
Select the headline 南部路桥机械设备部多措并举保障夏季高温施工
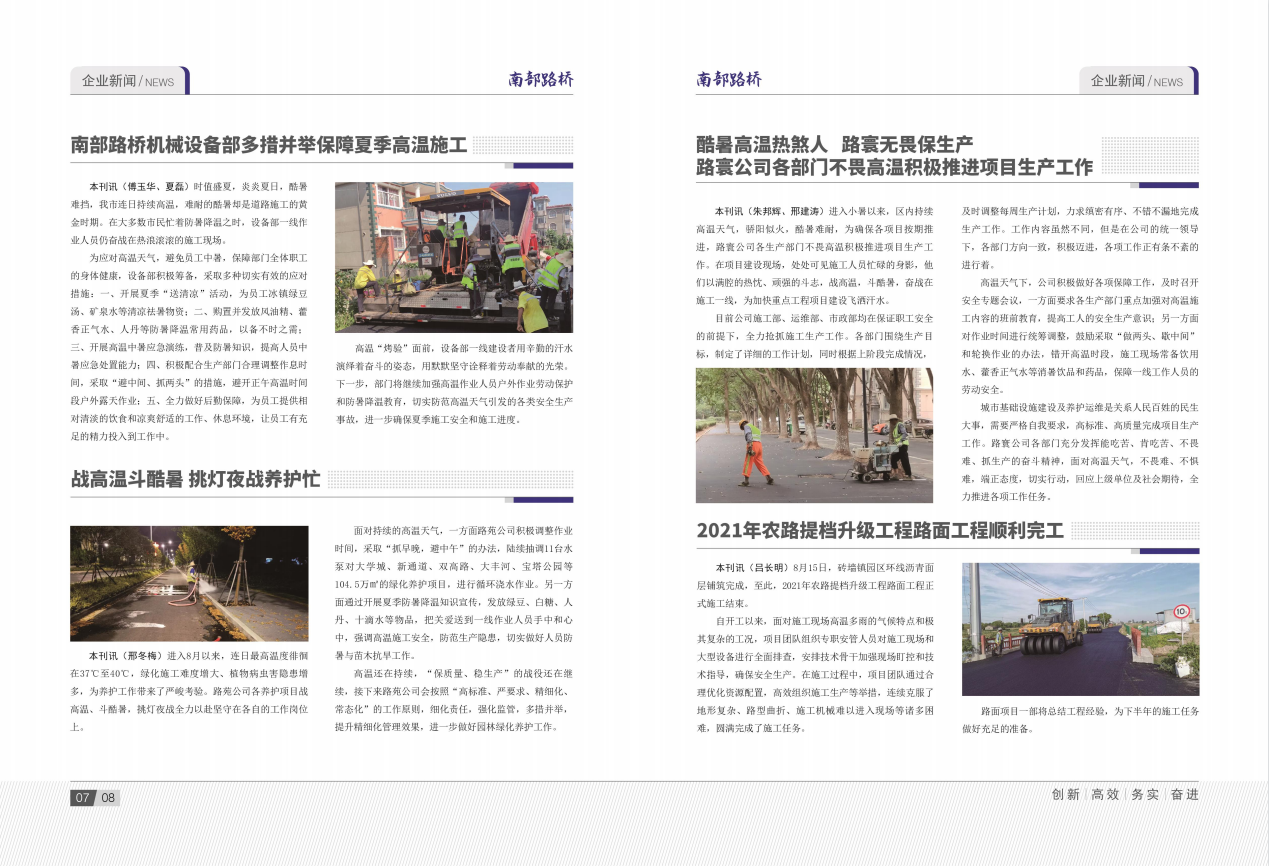[269, 146]
